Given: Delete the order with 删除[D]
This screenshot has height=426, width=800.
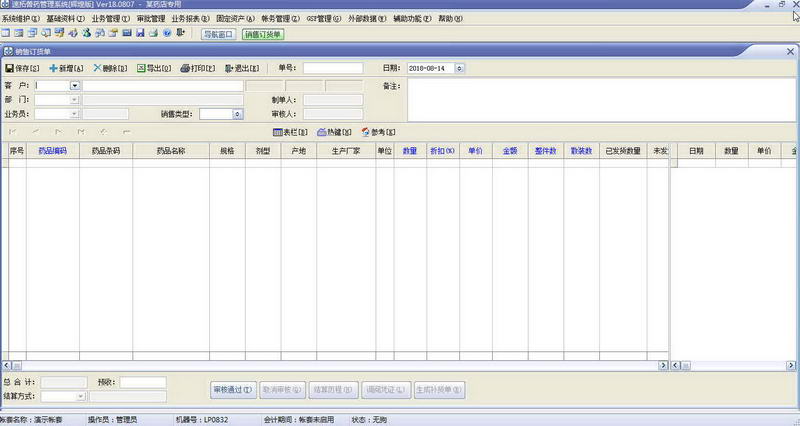Looking at the screenshot, I should (x=110, y=68).
